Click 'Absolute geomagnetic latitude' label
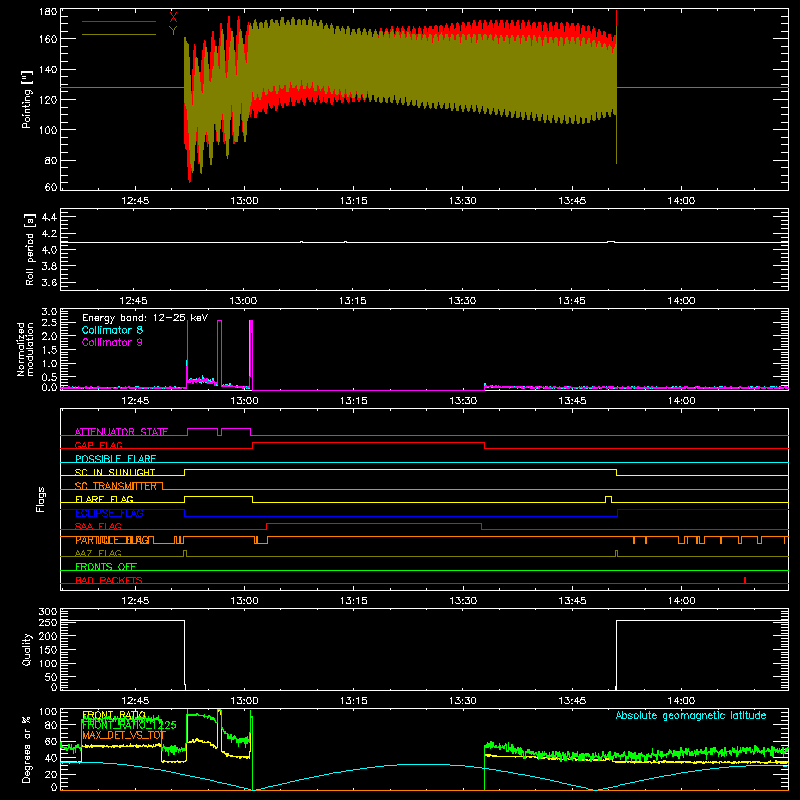 (x=691, y=715)
